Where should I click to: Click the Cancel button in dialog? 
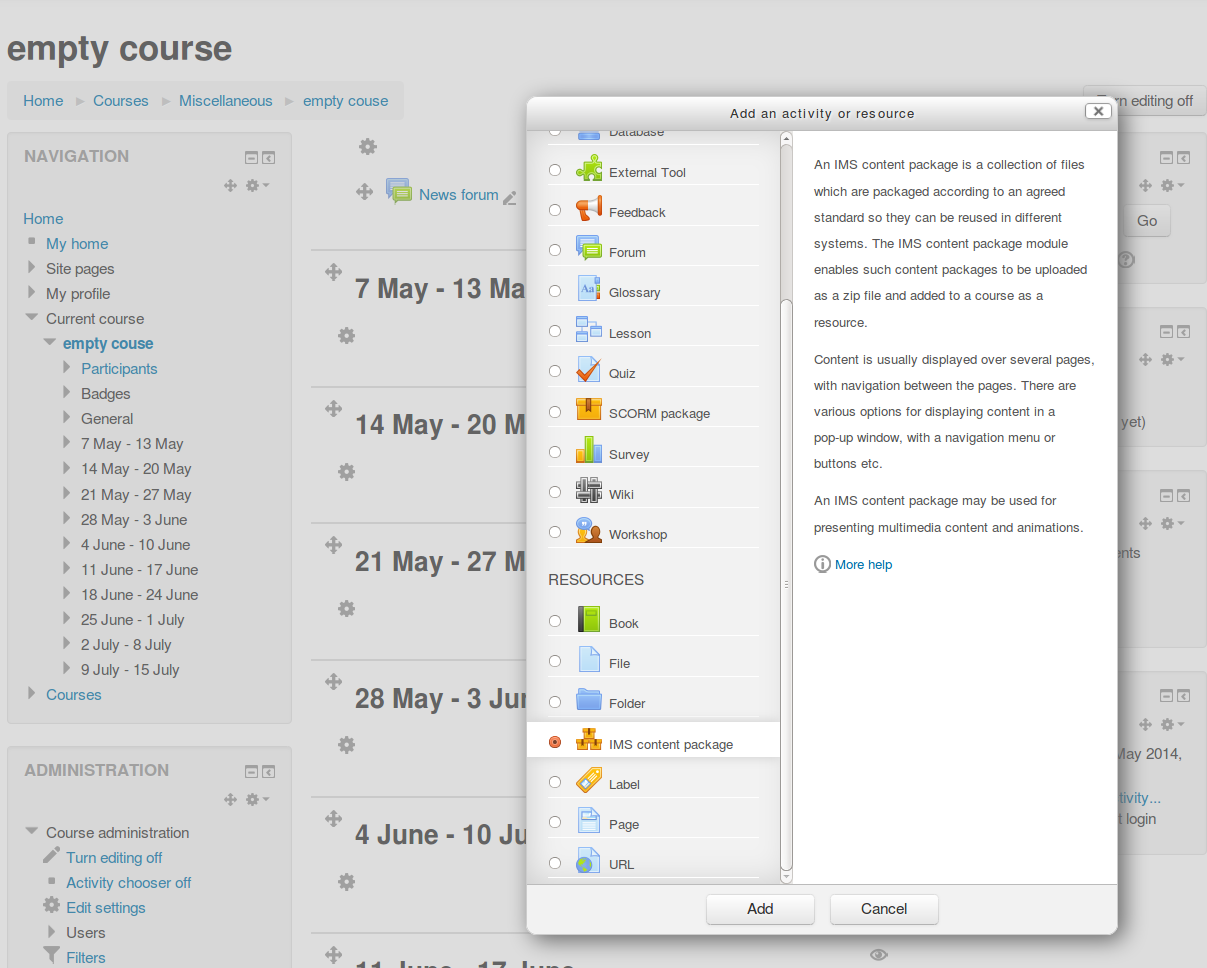[x=884, y=909]
